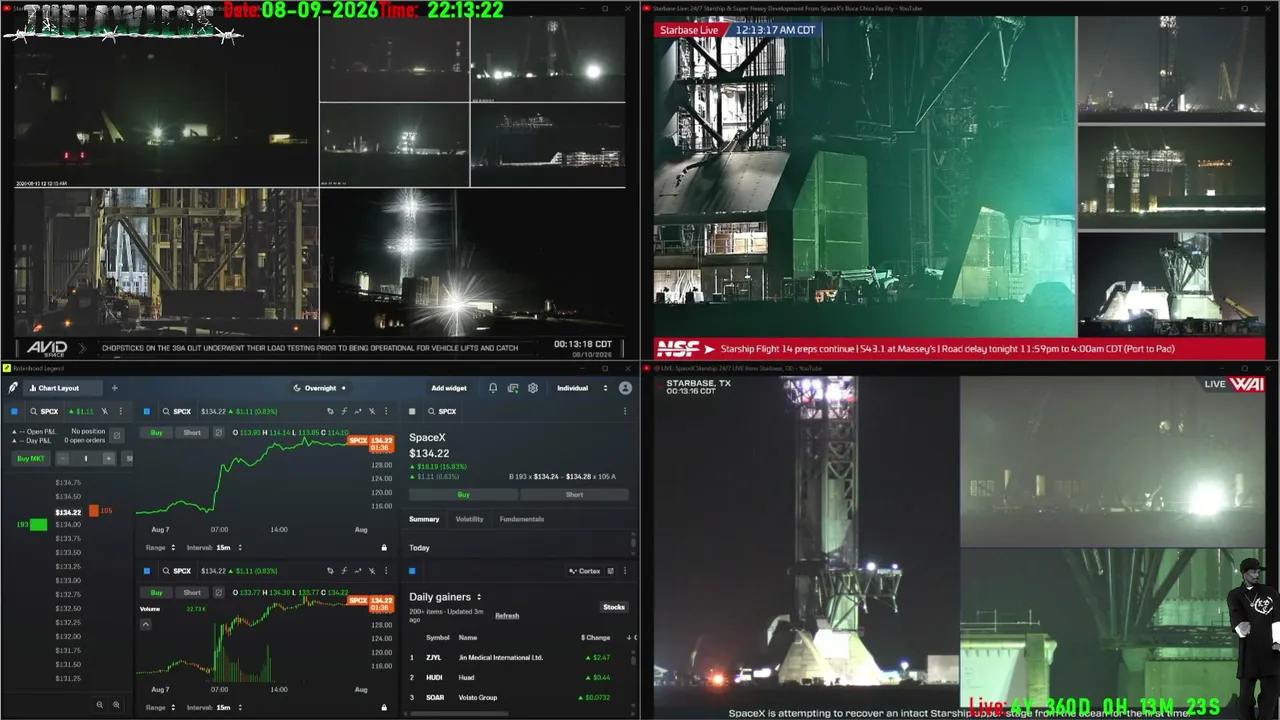Click Short on the lower SPCX chart

click(x=192, y=593)
